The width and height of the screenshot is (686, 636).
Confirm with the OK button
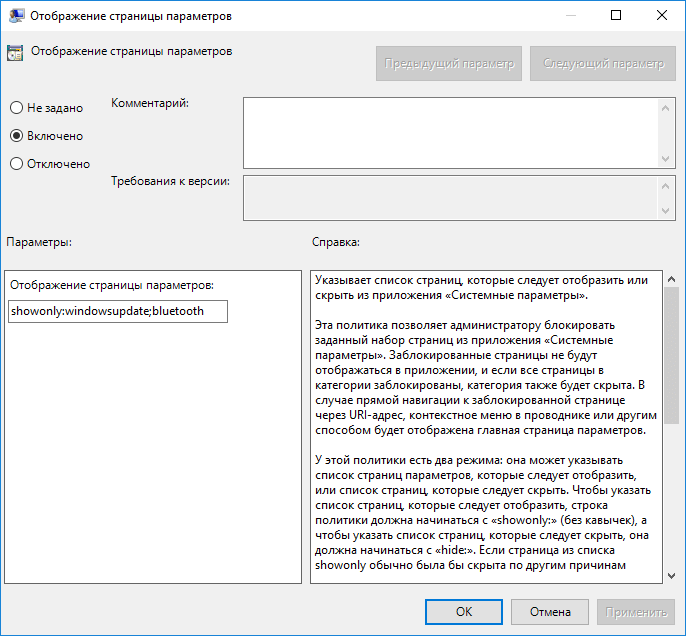pos(464,612)
